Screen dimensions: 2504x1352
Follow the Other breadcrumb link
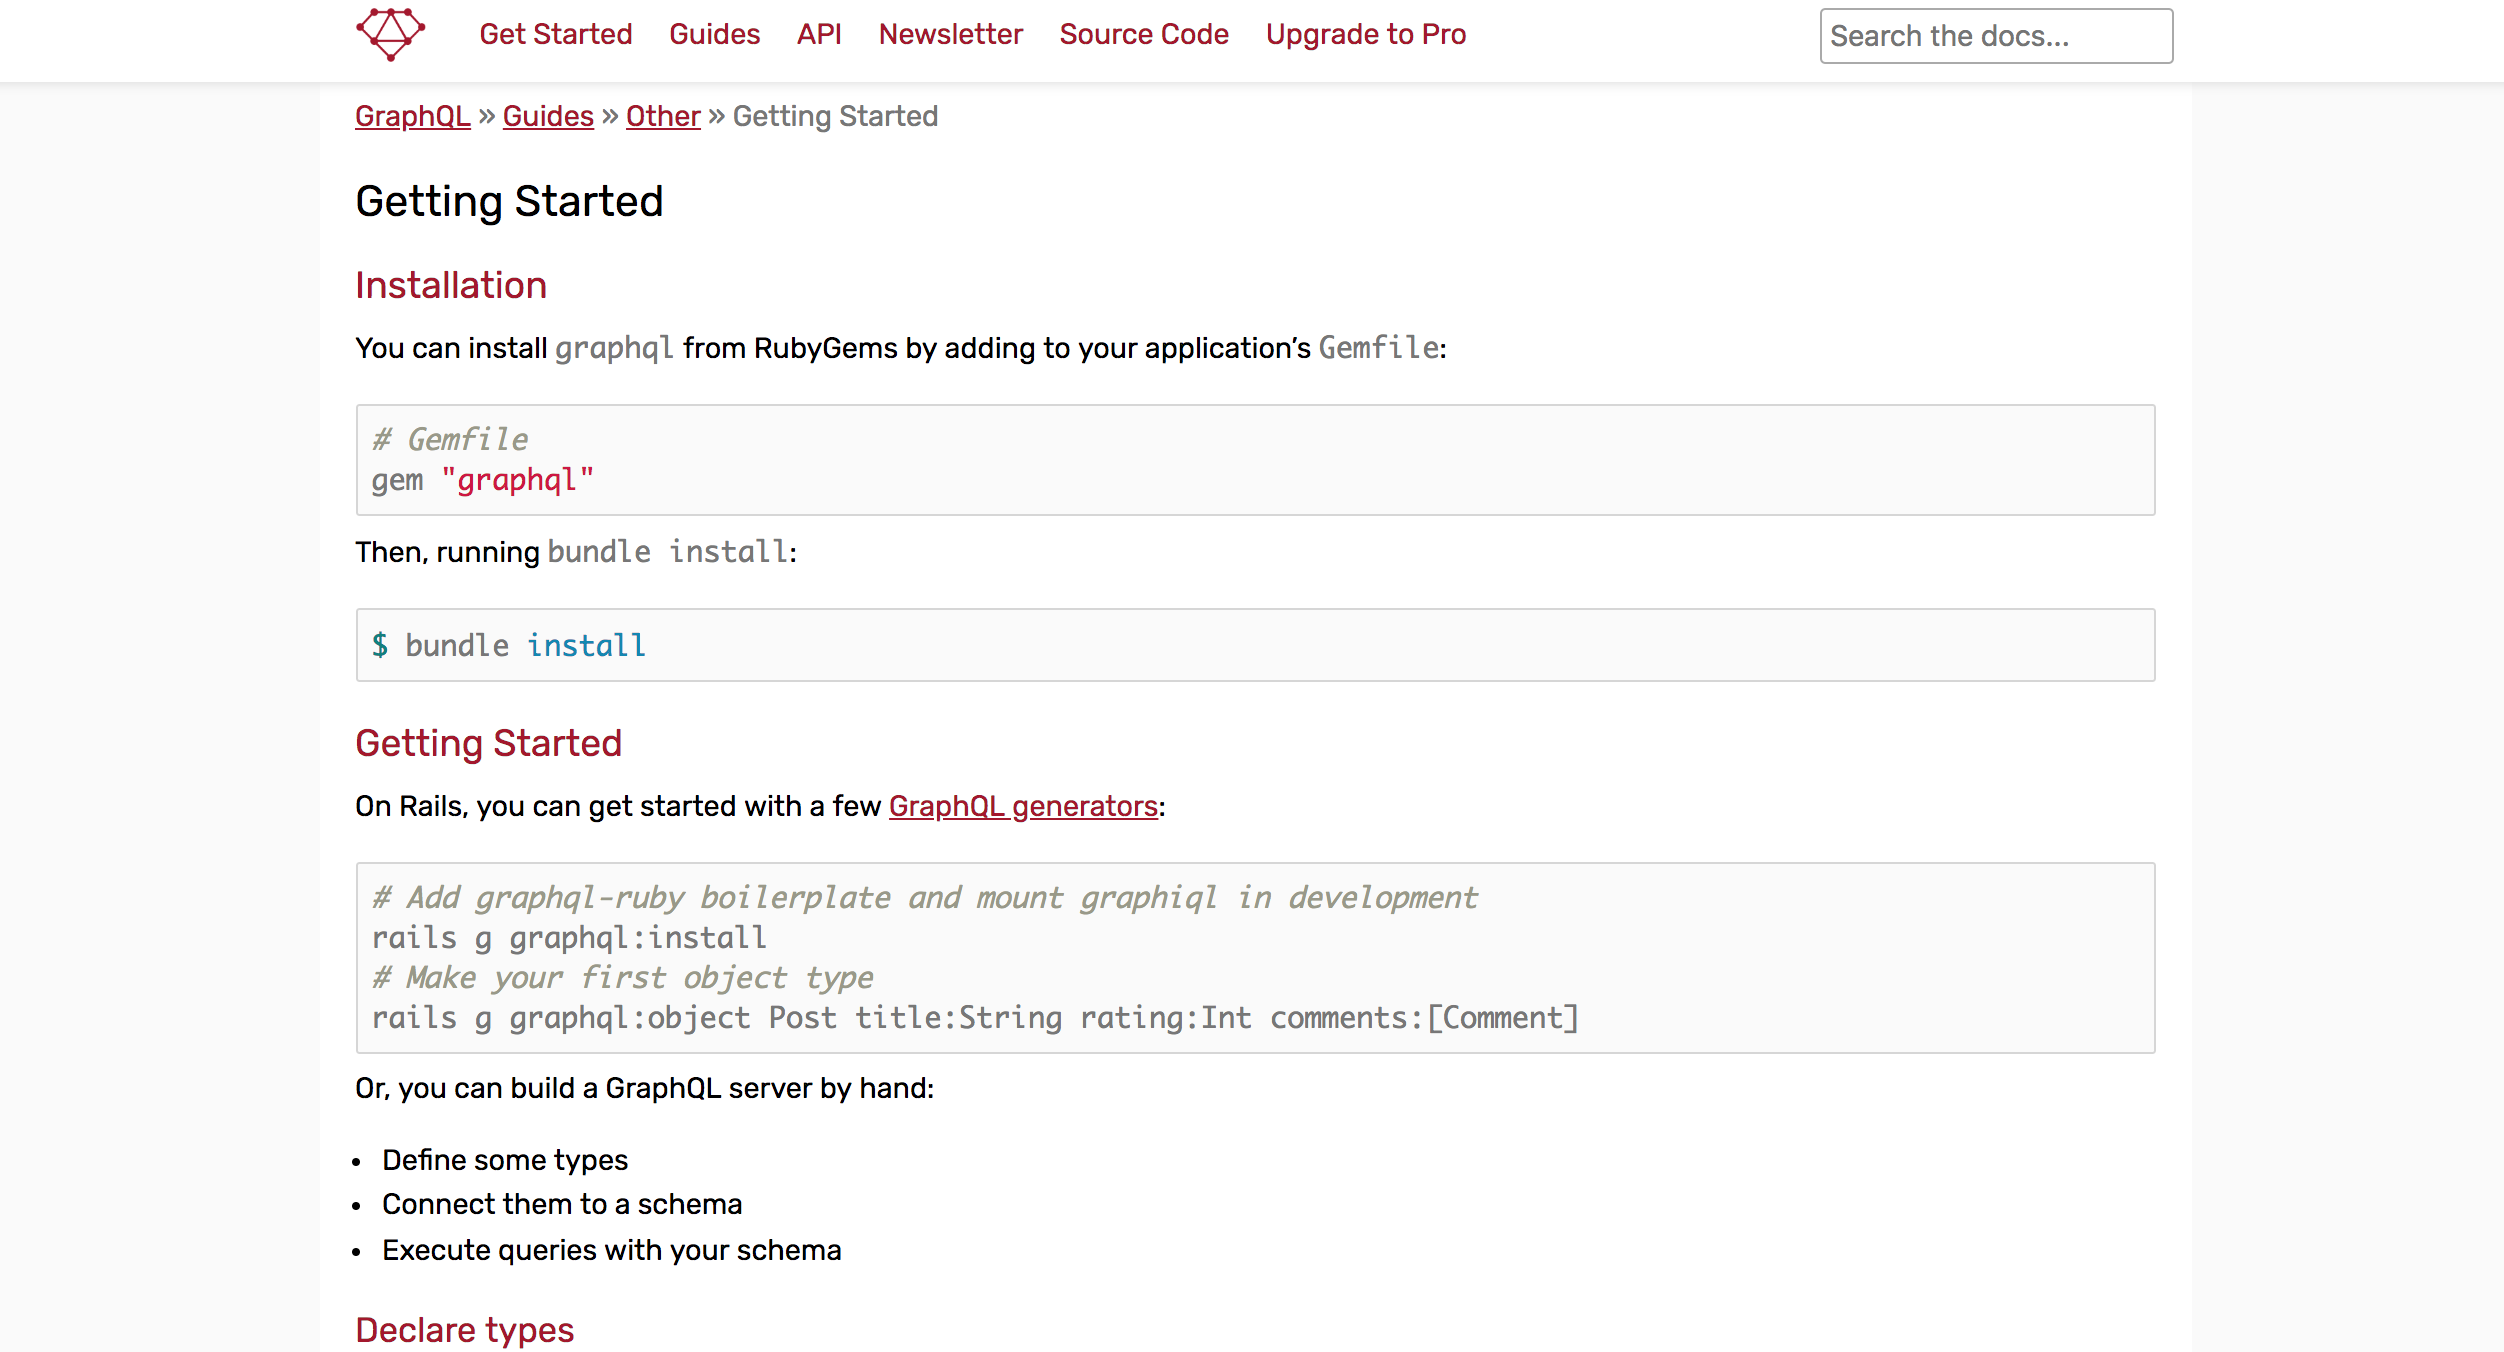663,116
